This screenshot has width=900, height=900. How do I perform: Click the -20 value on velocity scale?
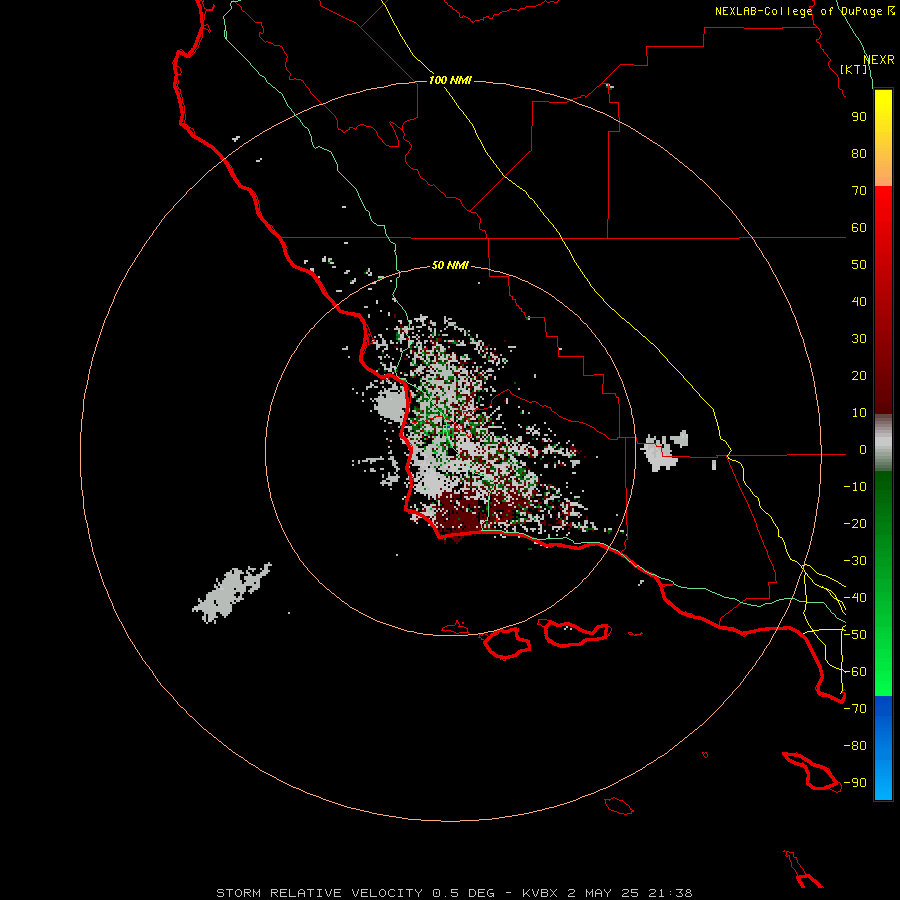855,523
